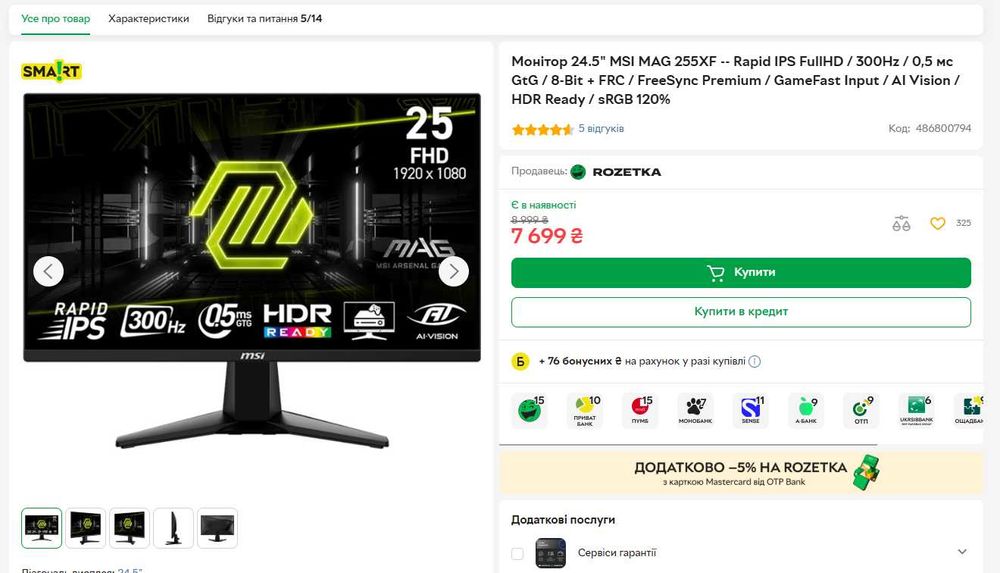Image resolution: width=1000 pixels, height=573 pixels.
Task: Click the green Купити button
Action: (741, 272)
